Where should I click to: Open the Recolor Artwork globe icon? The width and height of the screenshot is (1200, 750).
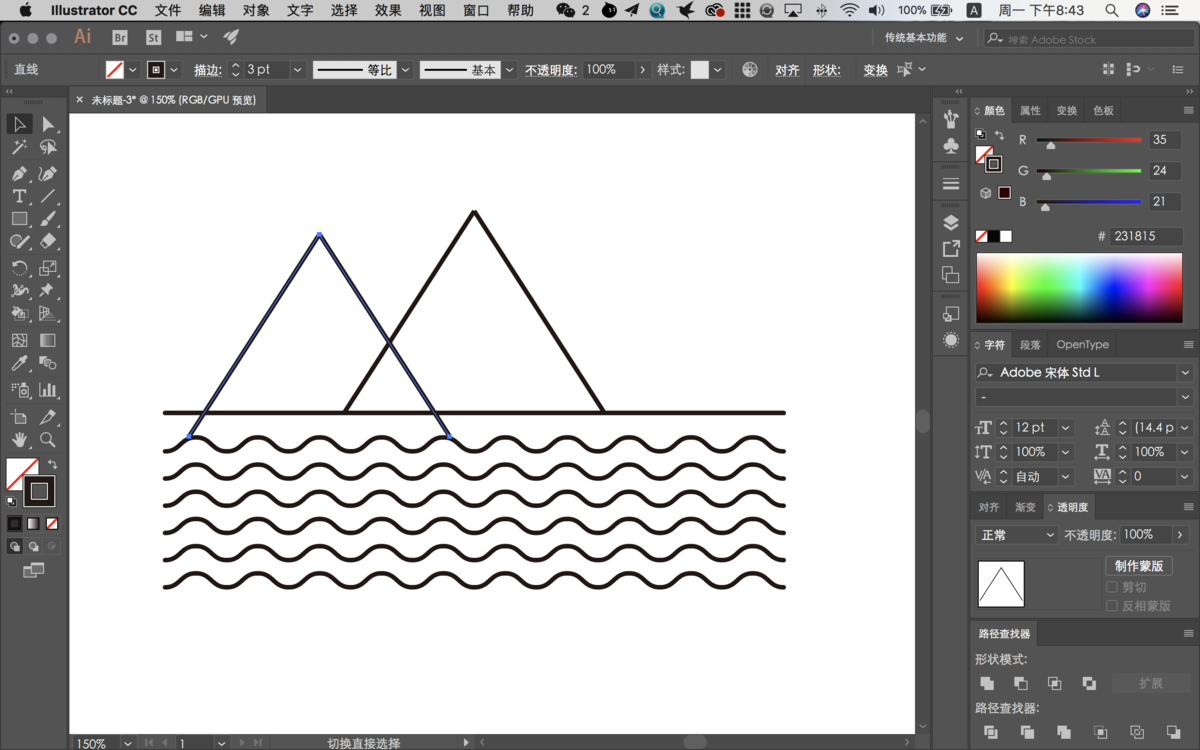(750, 70)
